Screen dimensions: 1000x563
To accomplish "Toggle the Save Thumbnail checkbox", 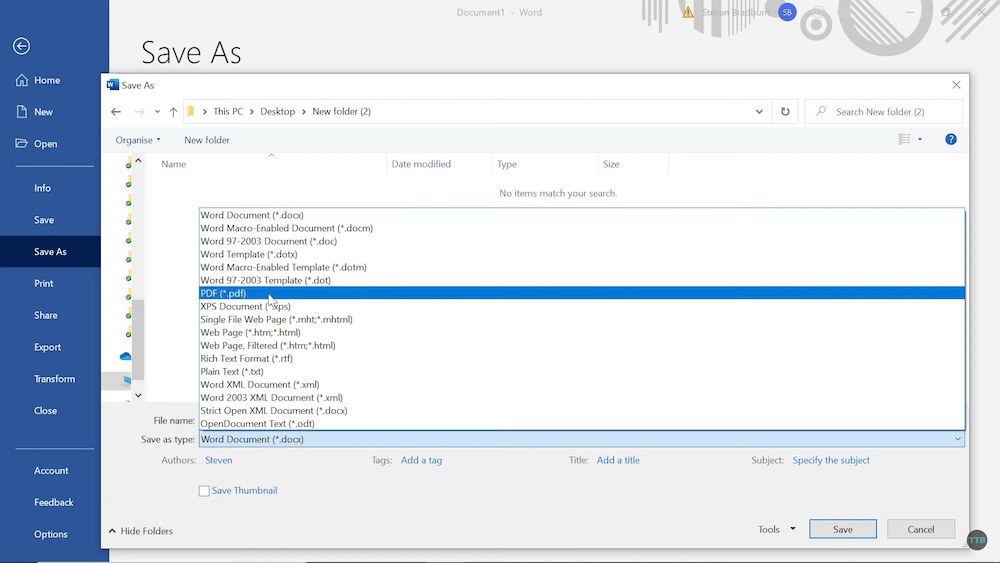I will pos(204,491).
